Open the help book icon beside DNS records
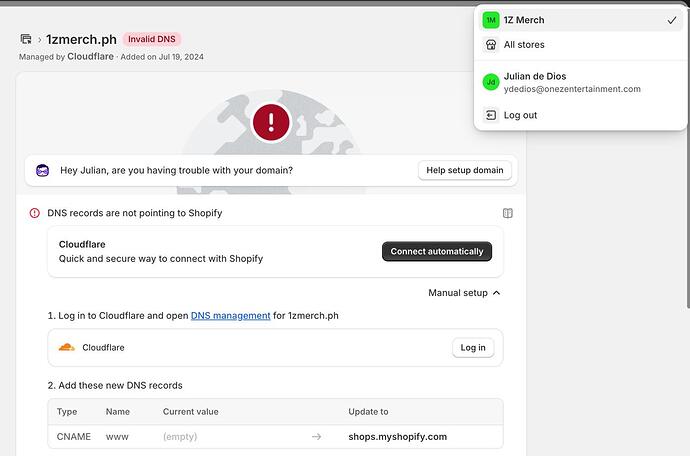The height and width of the screenshot is (456, 690). click(507, 213)
